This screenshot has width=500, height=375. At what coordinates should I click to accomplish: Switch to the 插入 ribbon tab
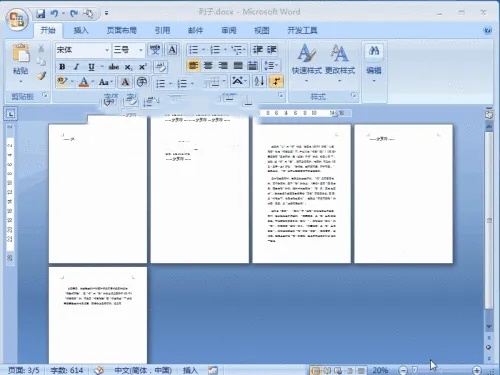pos(81,30)
